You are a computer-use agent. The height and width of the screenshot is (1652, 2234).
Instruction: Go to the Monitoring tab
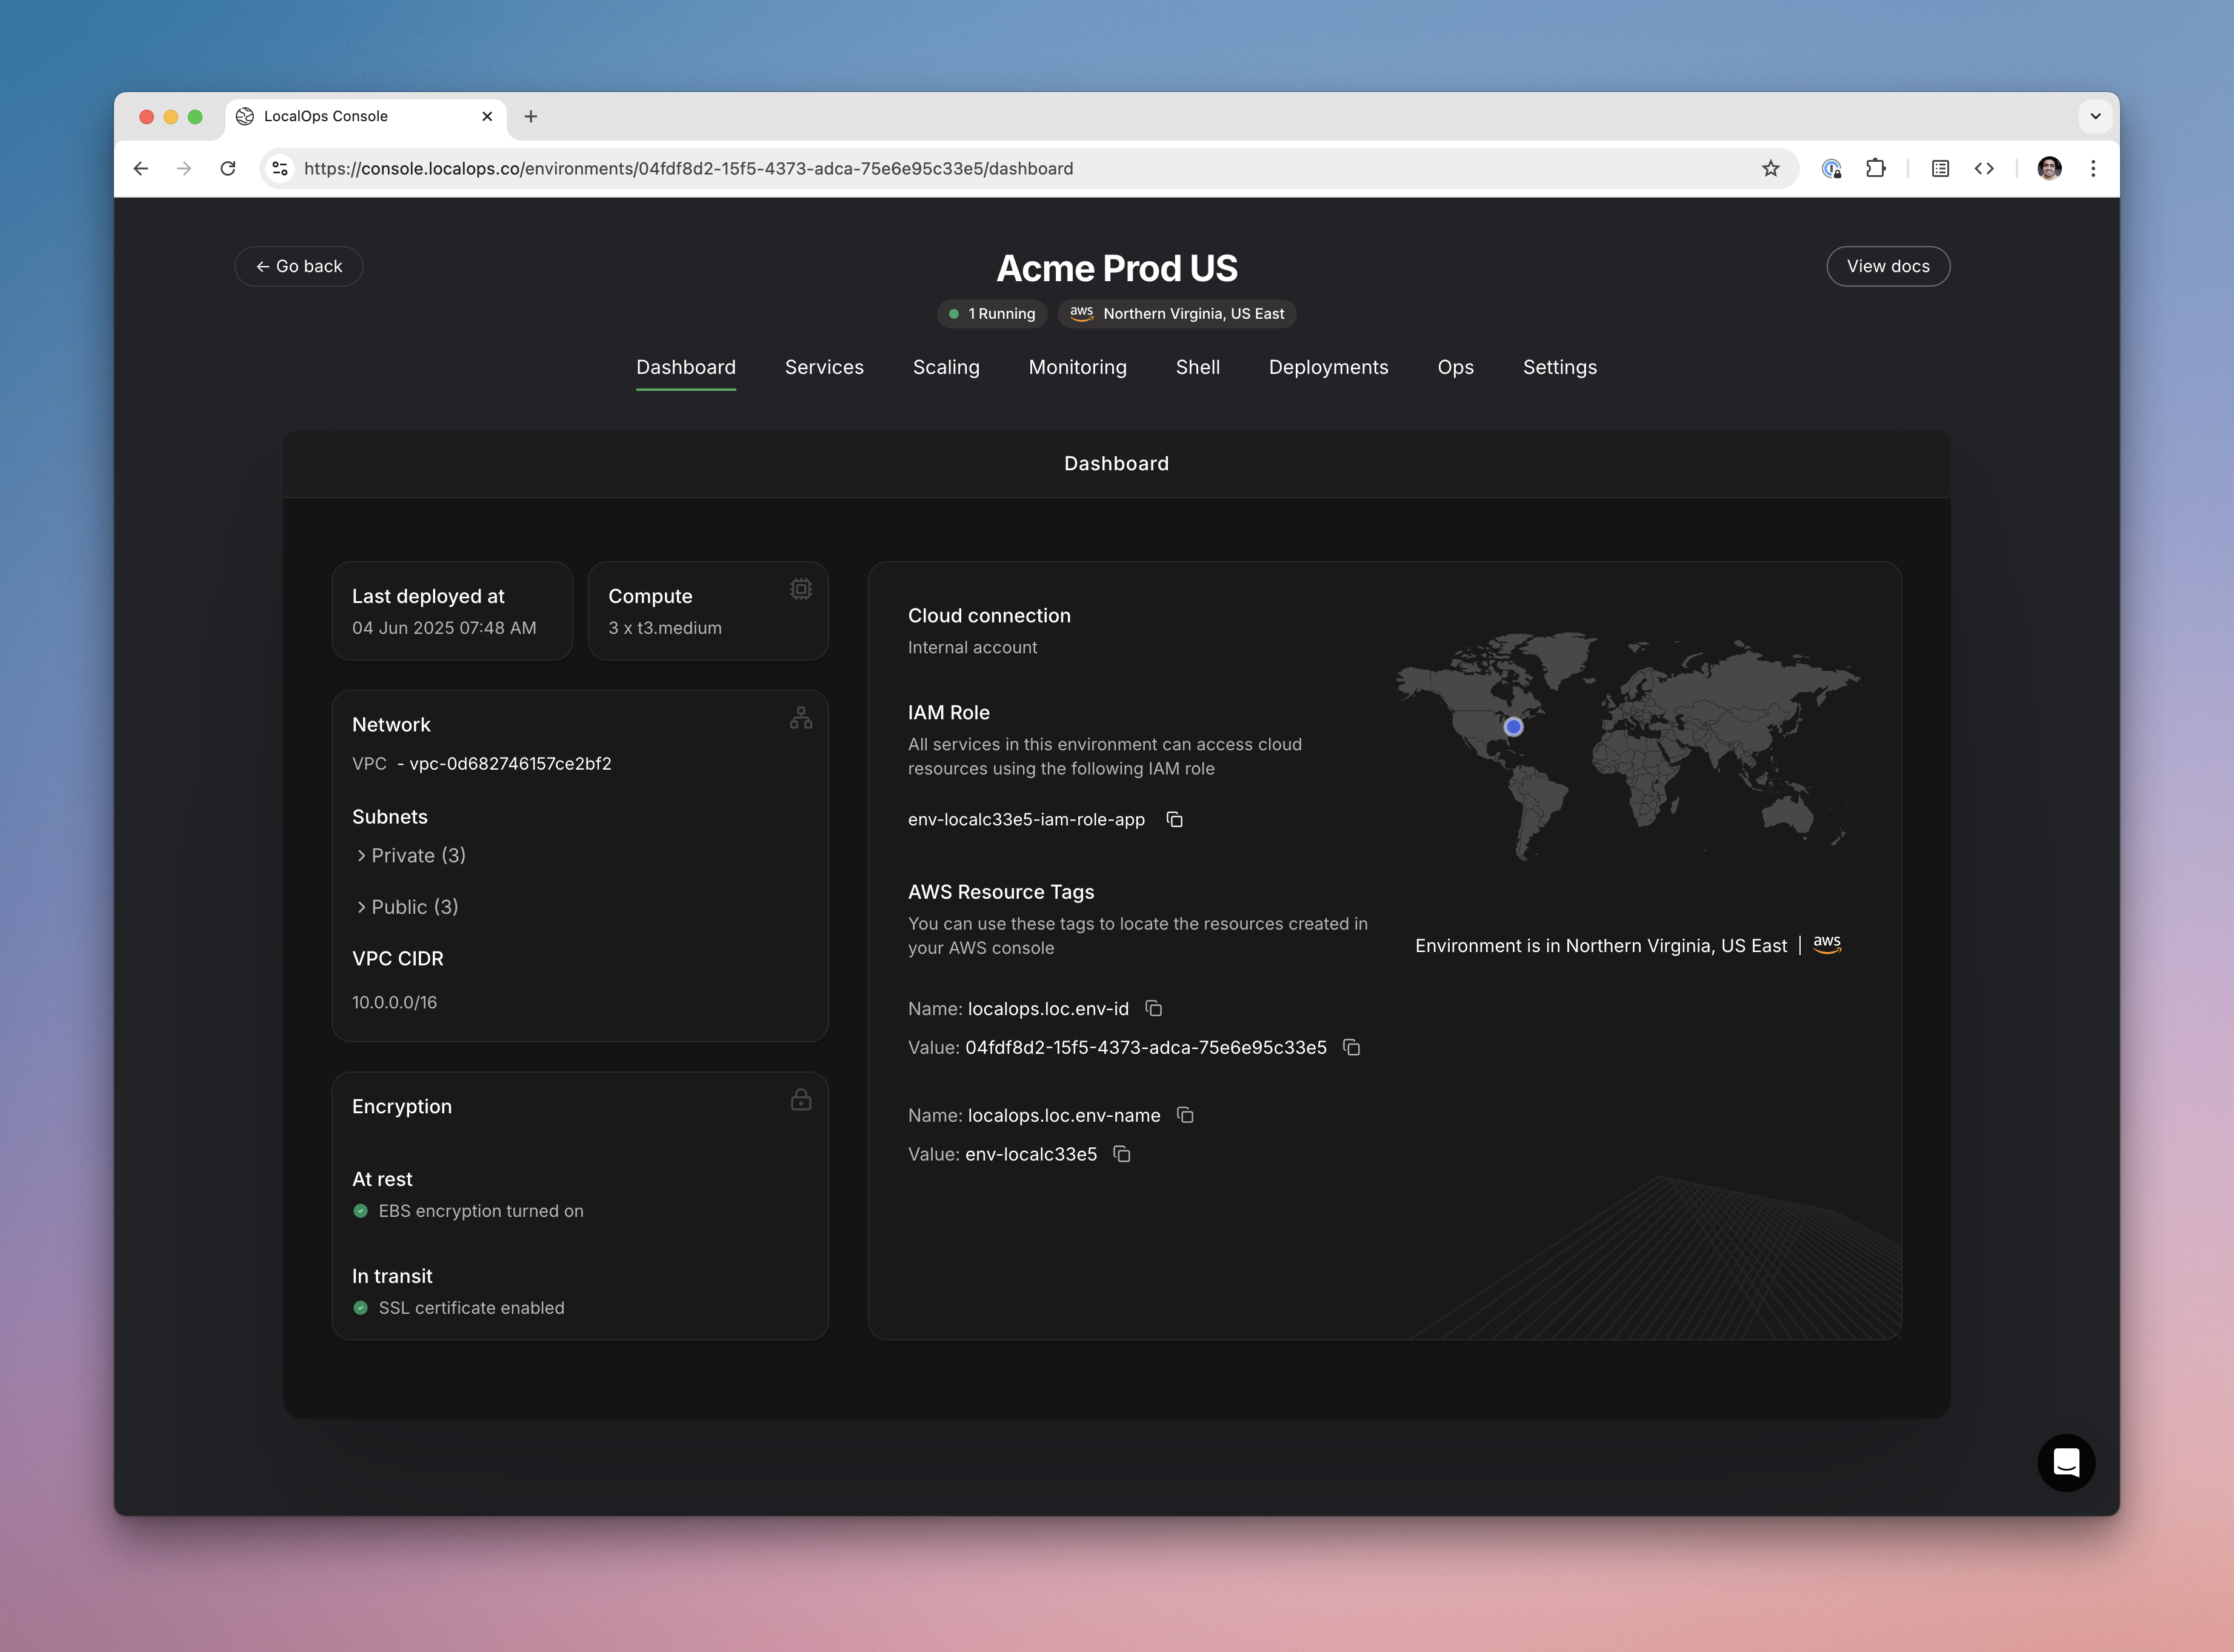tap(1078, 367)
